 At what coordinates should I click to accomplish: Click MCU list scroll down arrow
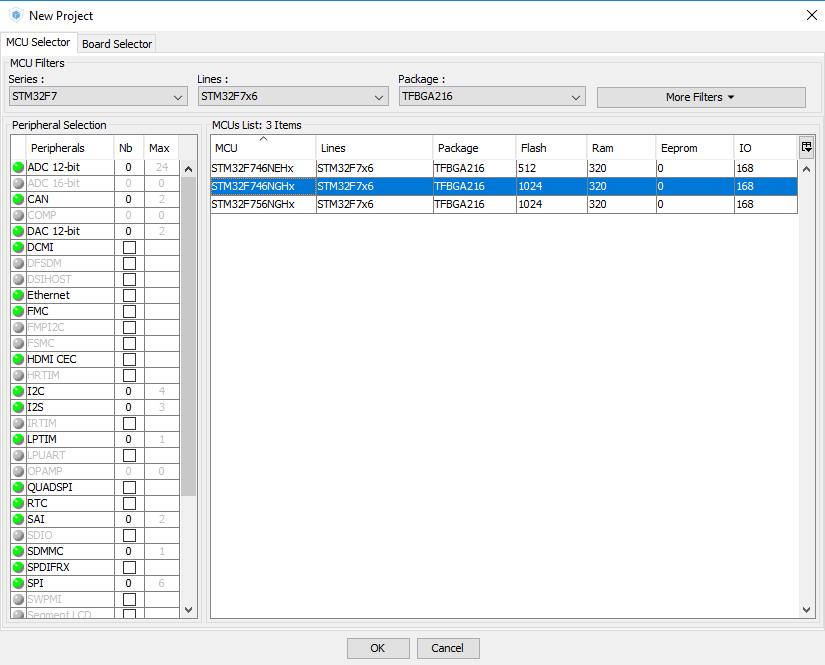(806, 610)
